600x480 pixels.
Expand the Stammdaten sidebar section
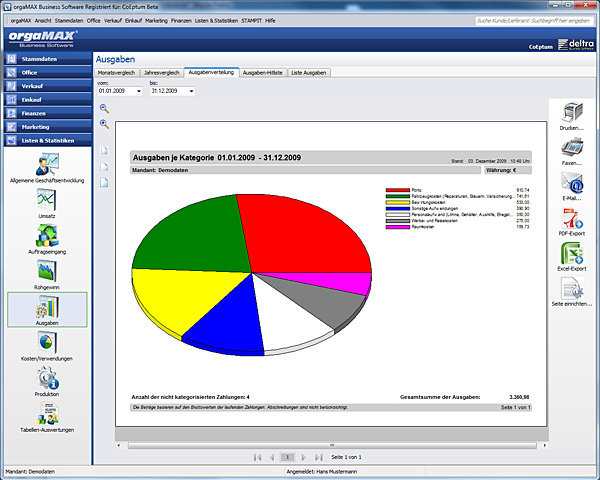click(x=48, y=59)
